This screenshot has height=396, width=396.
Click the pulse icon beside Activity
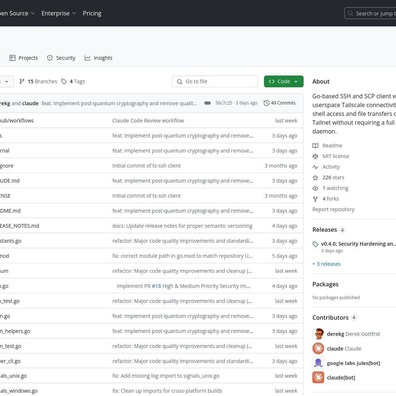click(x=315, y=167)
